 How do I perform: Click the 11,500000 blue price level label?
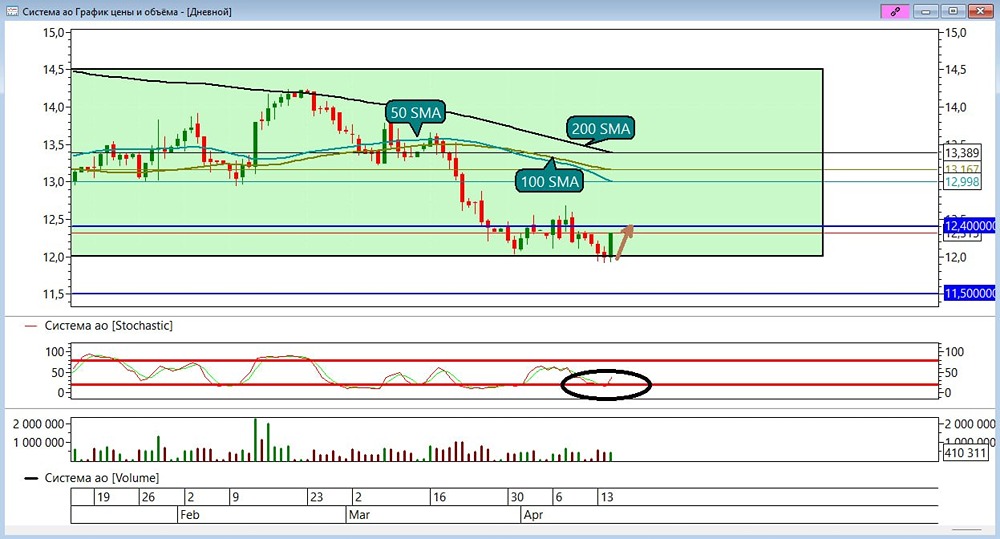tap(969, 293)
